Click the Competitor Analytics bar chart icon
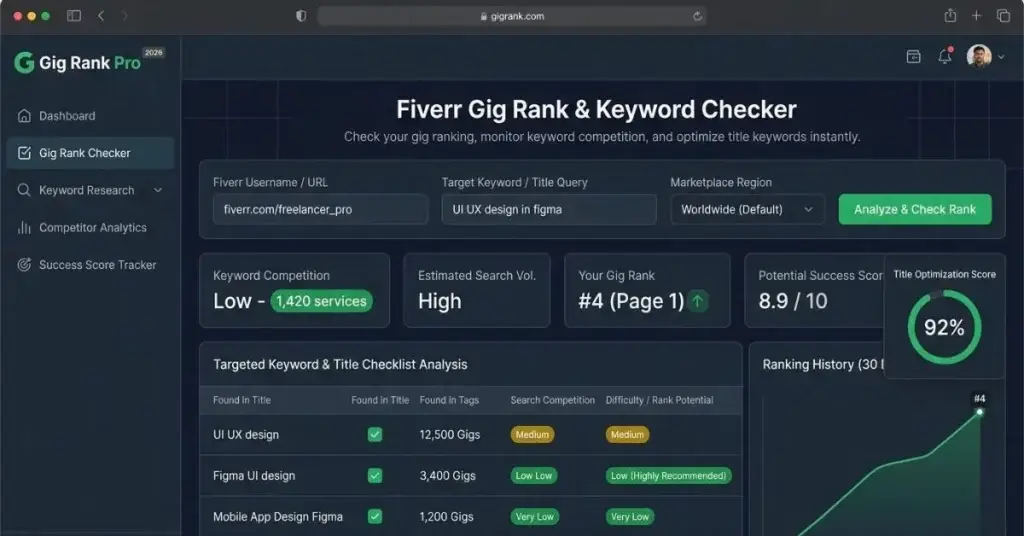The image size is (1024, 536). (x=24, y=227)
